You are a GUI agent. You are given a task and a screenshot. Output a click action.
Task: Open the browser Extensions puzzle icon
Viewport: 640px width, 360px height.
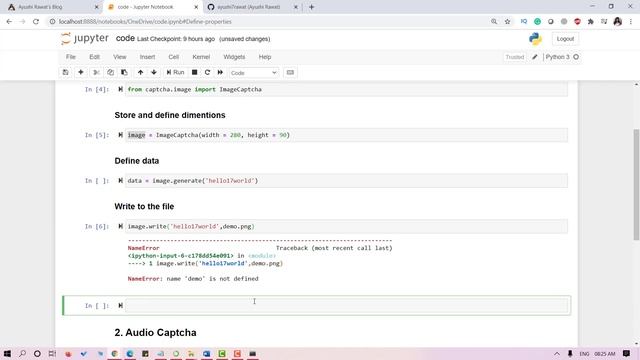[x=591, y=22]
